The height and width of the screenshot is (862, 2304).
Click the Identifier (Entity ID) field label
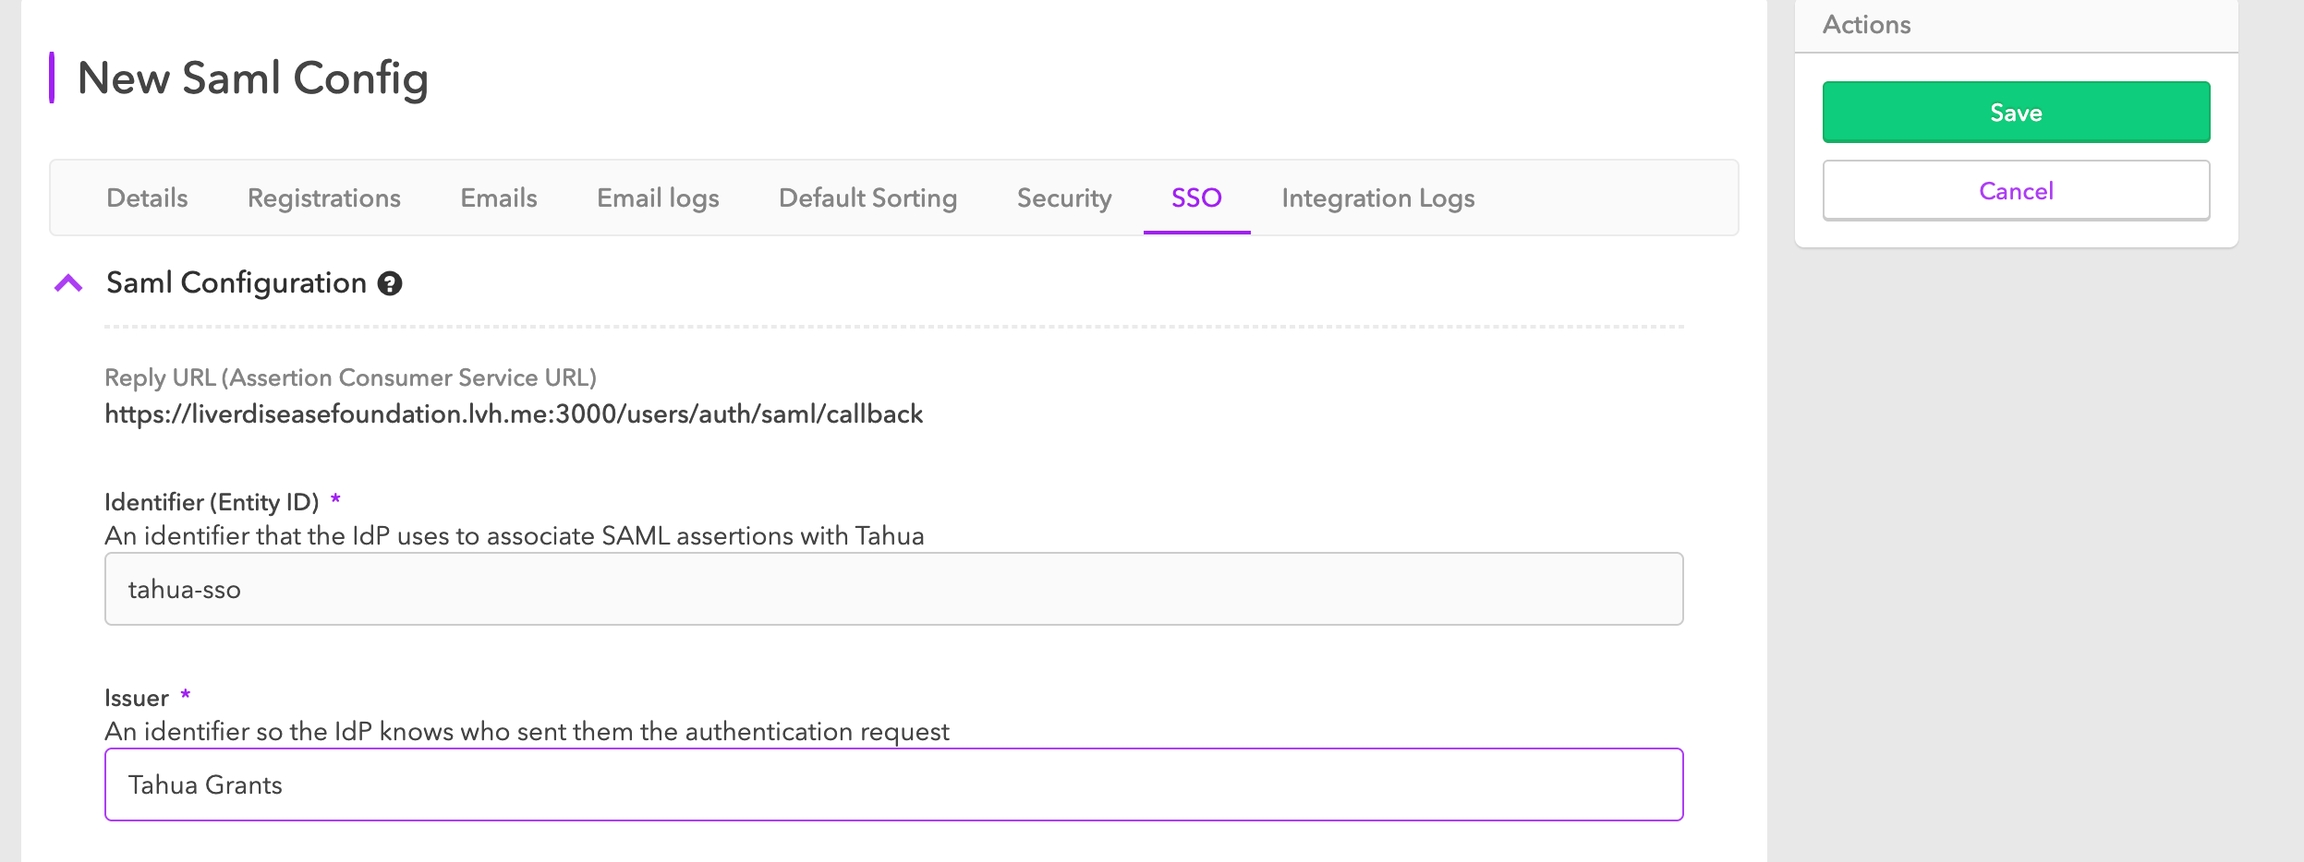pos(211,502)
